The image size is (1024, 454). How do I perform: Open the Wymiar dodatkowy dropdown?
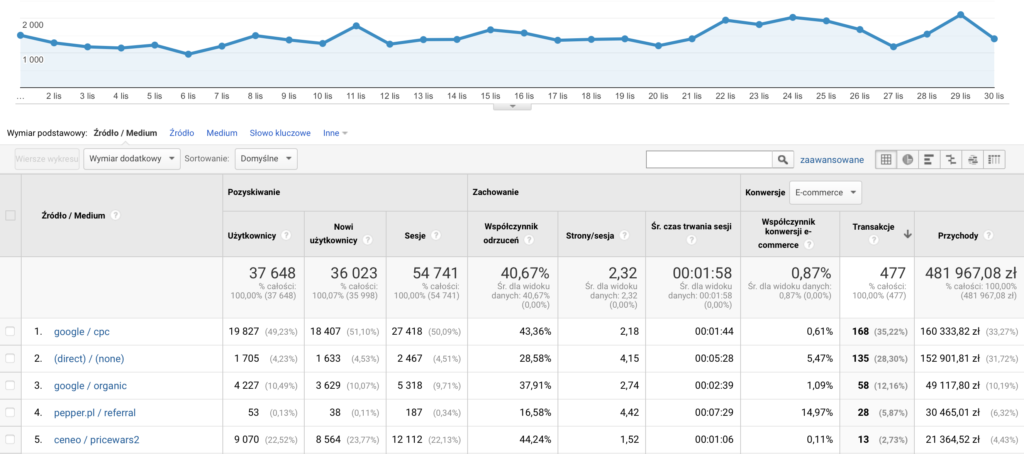[132, 159]
